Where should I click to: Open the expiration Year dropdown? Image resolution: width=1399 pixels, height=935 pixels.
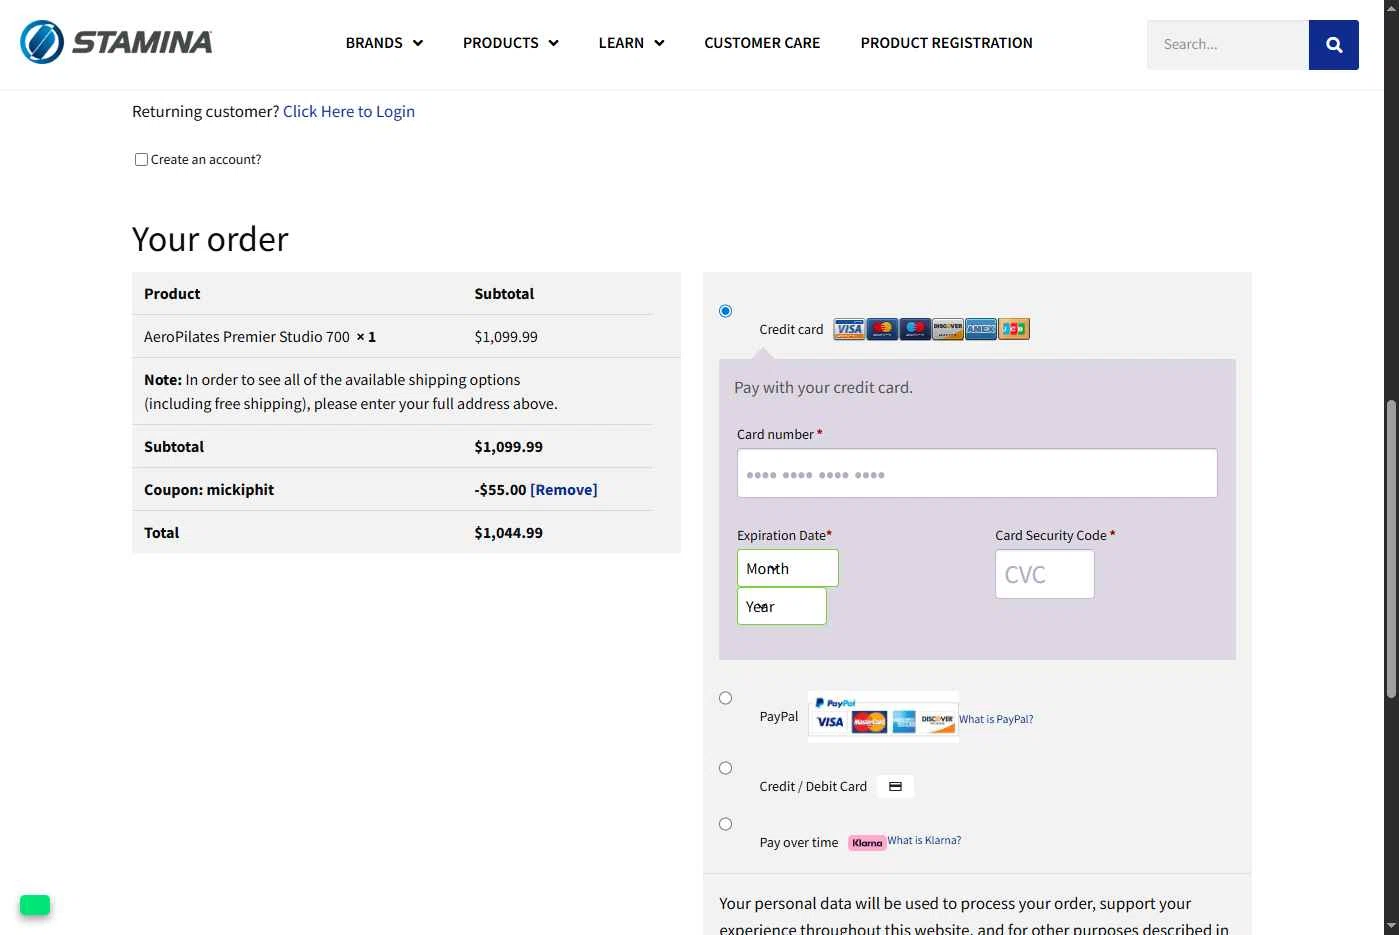(782, 606)
